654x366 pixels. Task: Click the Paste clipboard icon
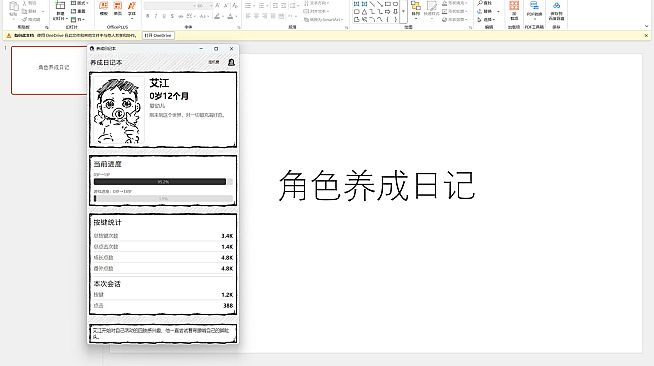(14, 7)
